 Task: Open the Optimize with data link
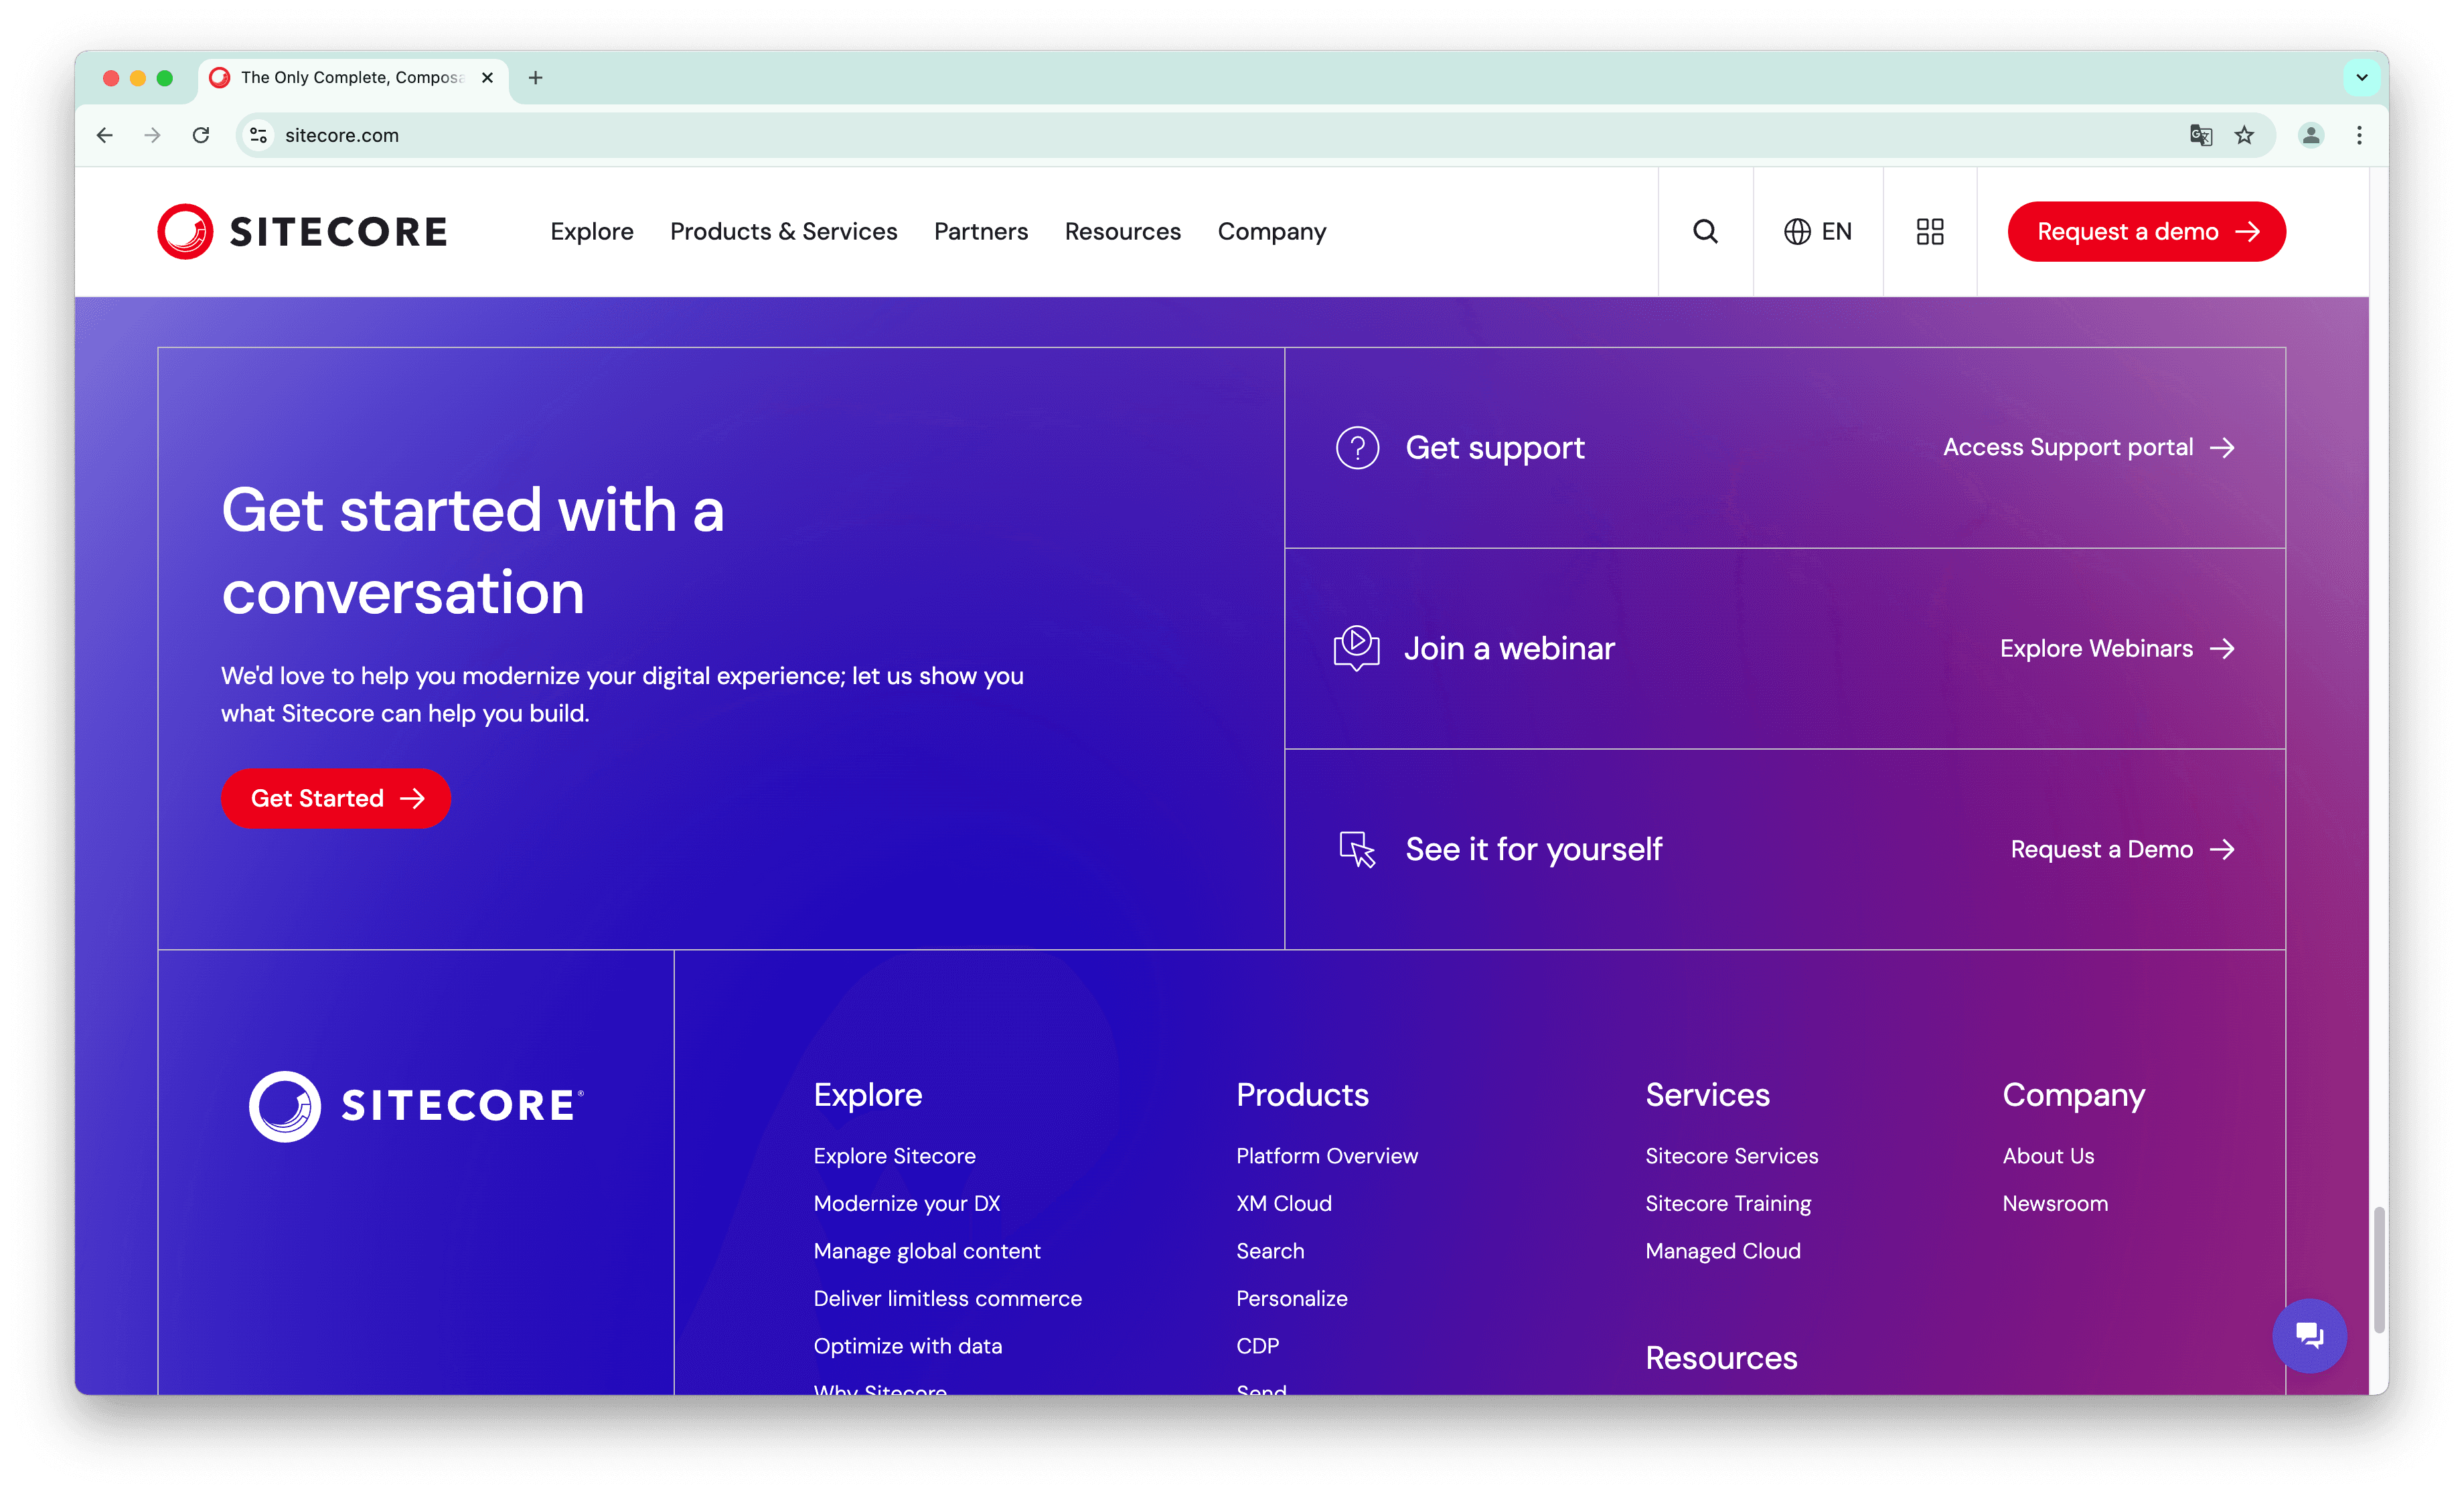click(907, 1346)
